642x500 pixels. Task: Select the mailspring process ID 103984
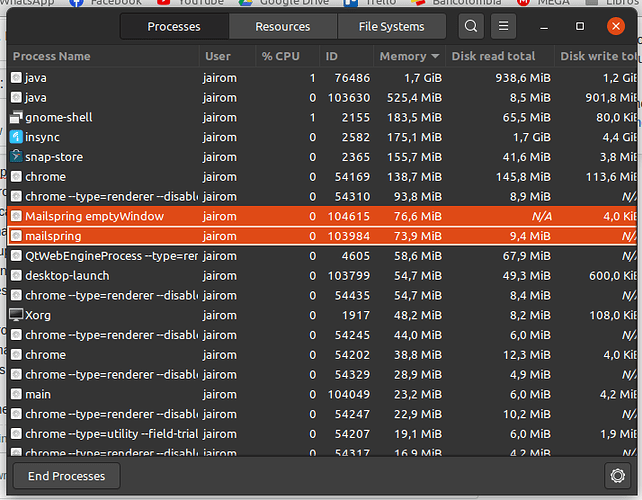(322, 236)
